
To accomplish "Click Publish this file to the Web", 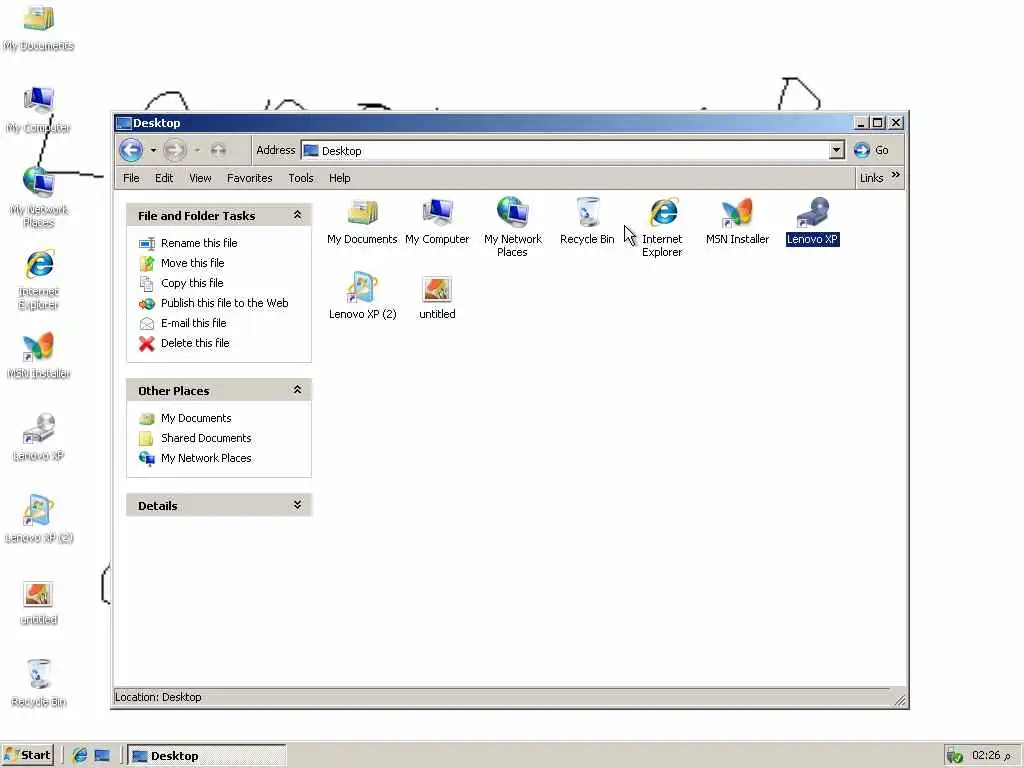I will click(225, 303).
